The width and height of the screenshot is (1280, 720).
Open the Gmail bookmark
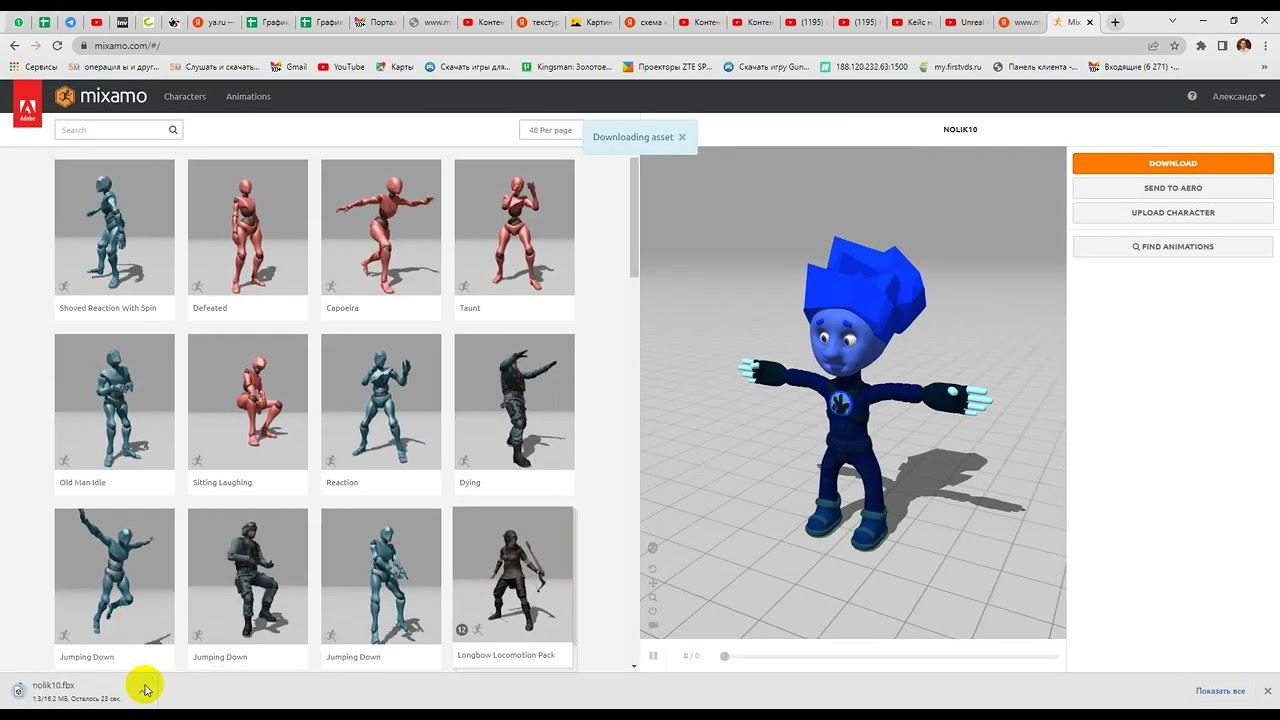tap(289, 67)
